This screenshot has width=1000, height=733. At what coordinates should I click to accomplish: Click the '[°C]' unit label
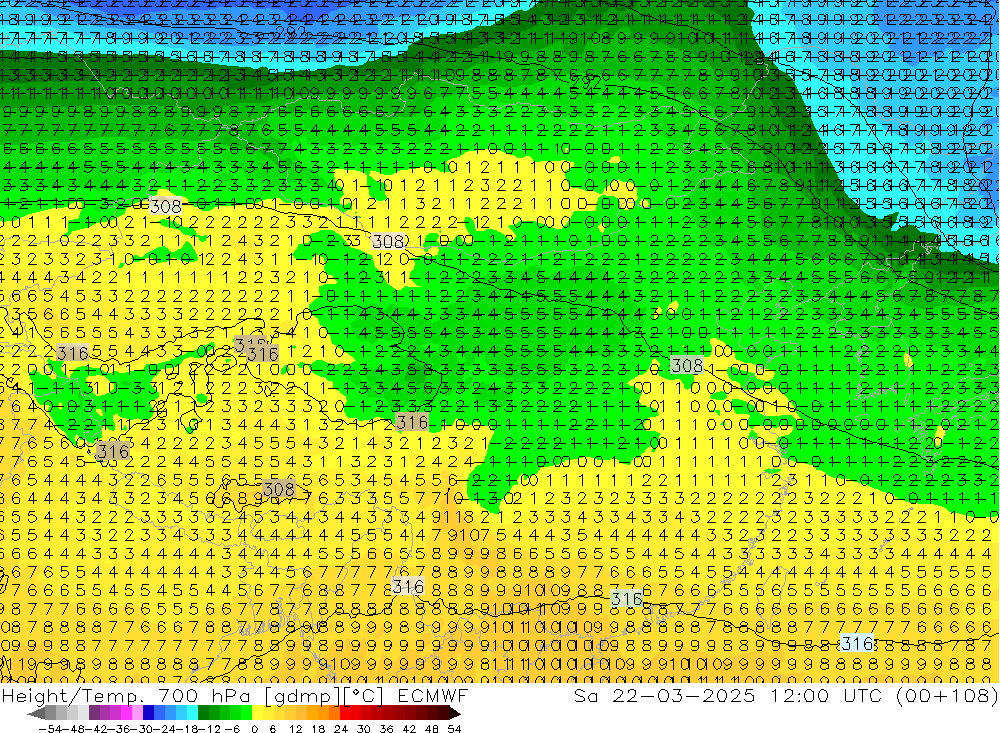[x=364, y=695]
